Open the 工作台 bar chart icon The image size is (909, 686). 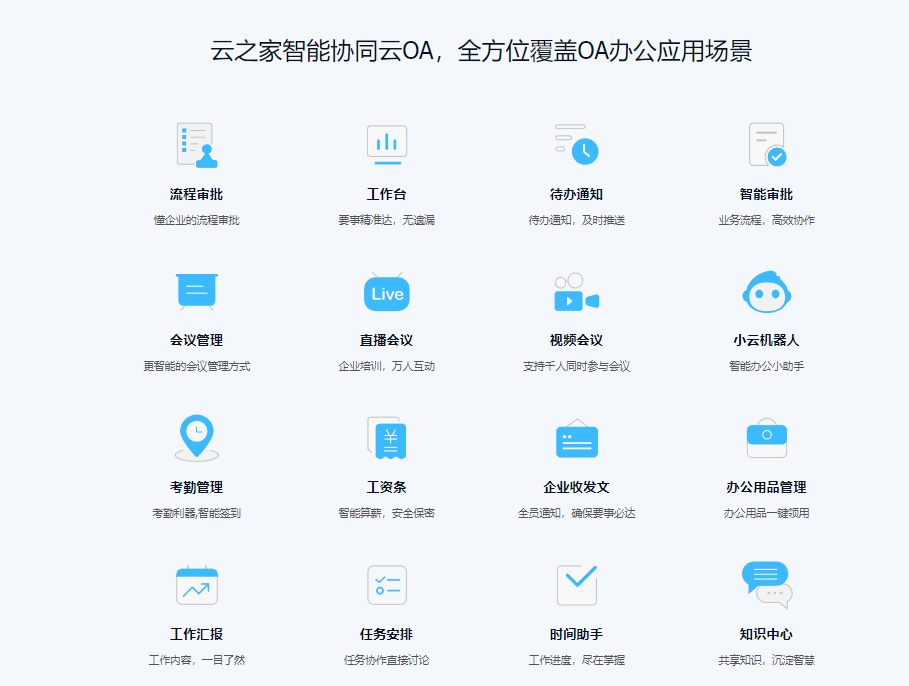click(x=387, y=145)
